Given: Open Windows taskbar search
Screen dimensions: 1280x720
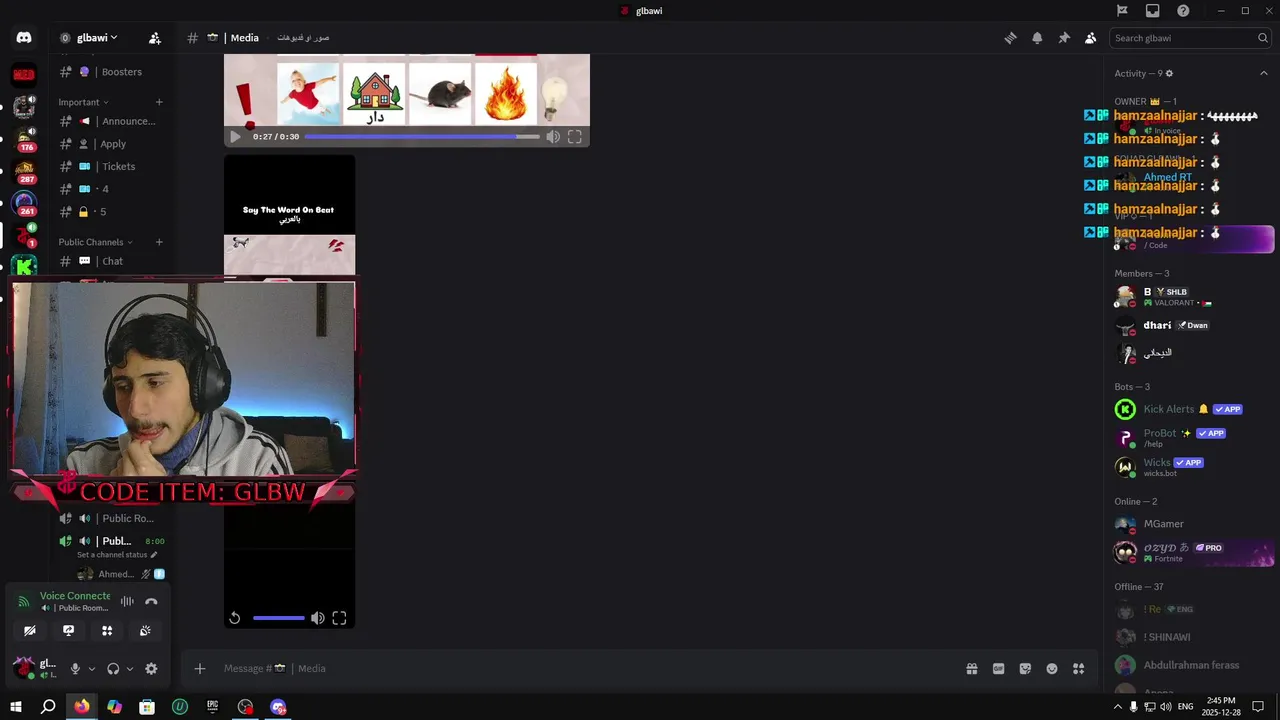Looking at the screenshot, I should tap(48, 707).
